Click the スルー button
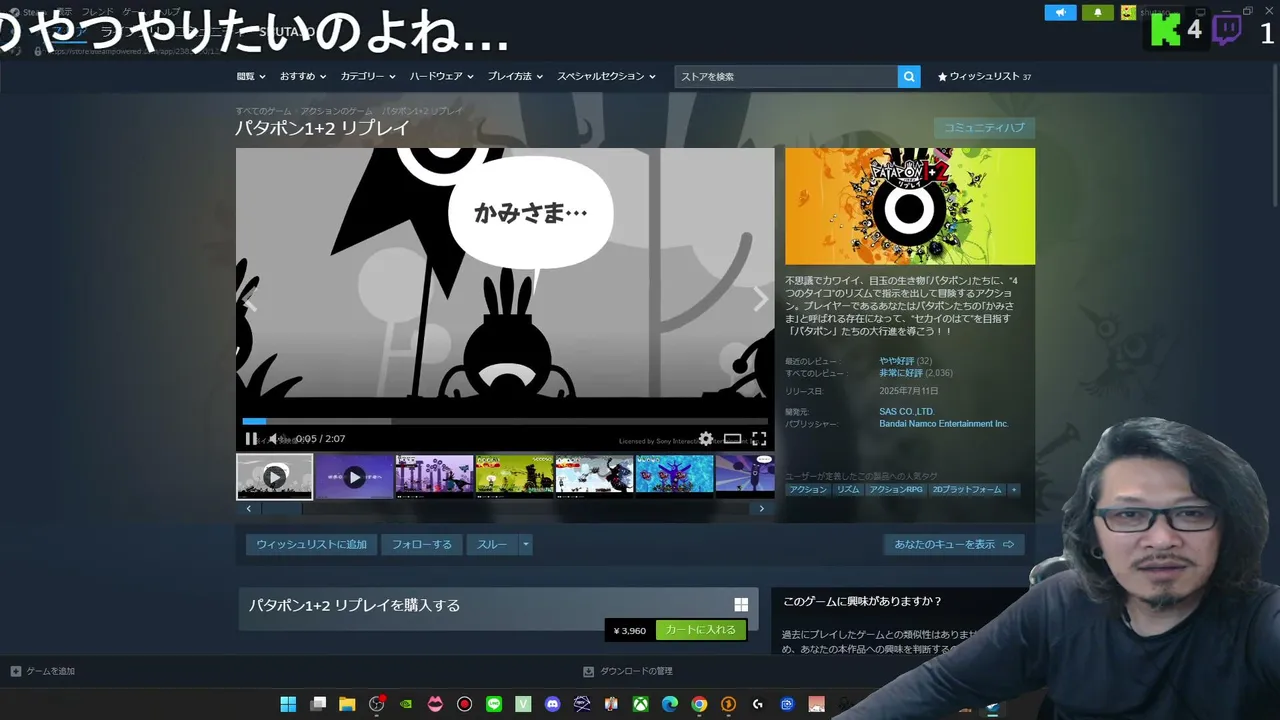This screenshot has width=1280, height=720. pos(492,545)
